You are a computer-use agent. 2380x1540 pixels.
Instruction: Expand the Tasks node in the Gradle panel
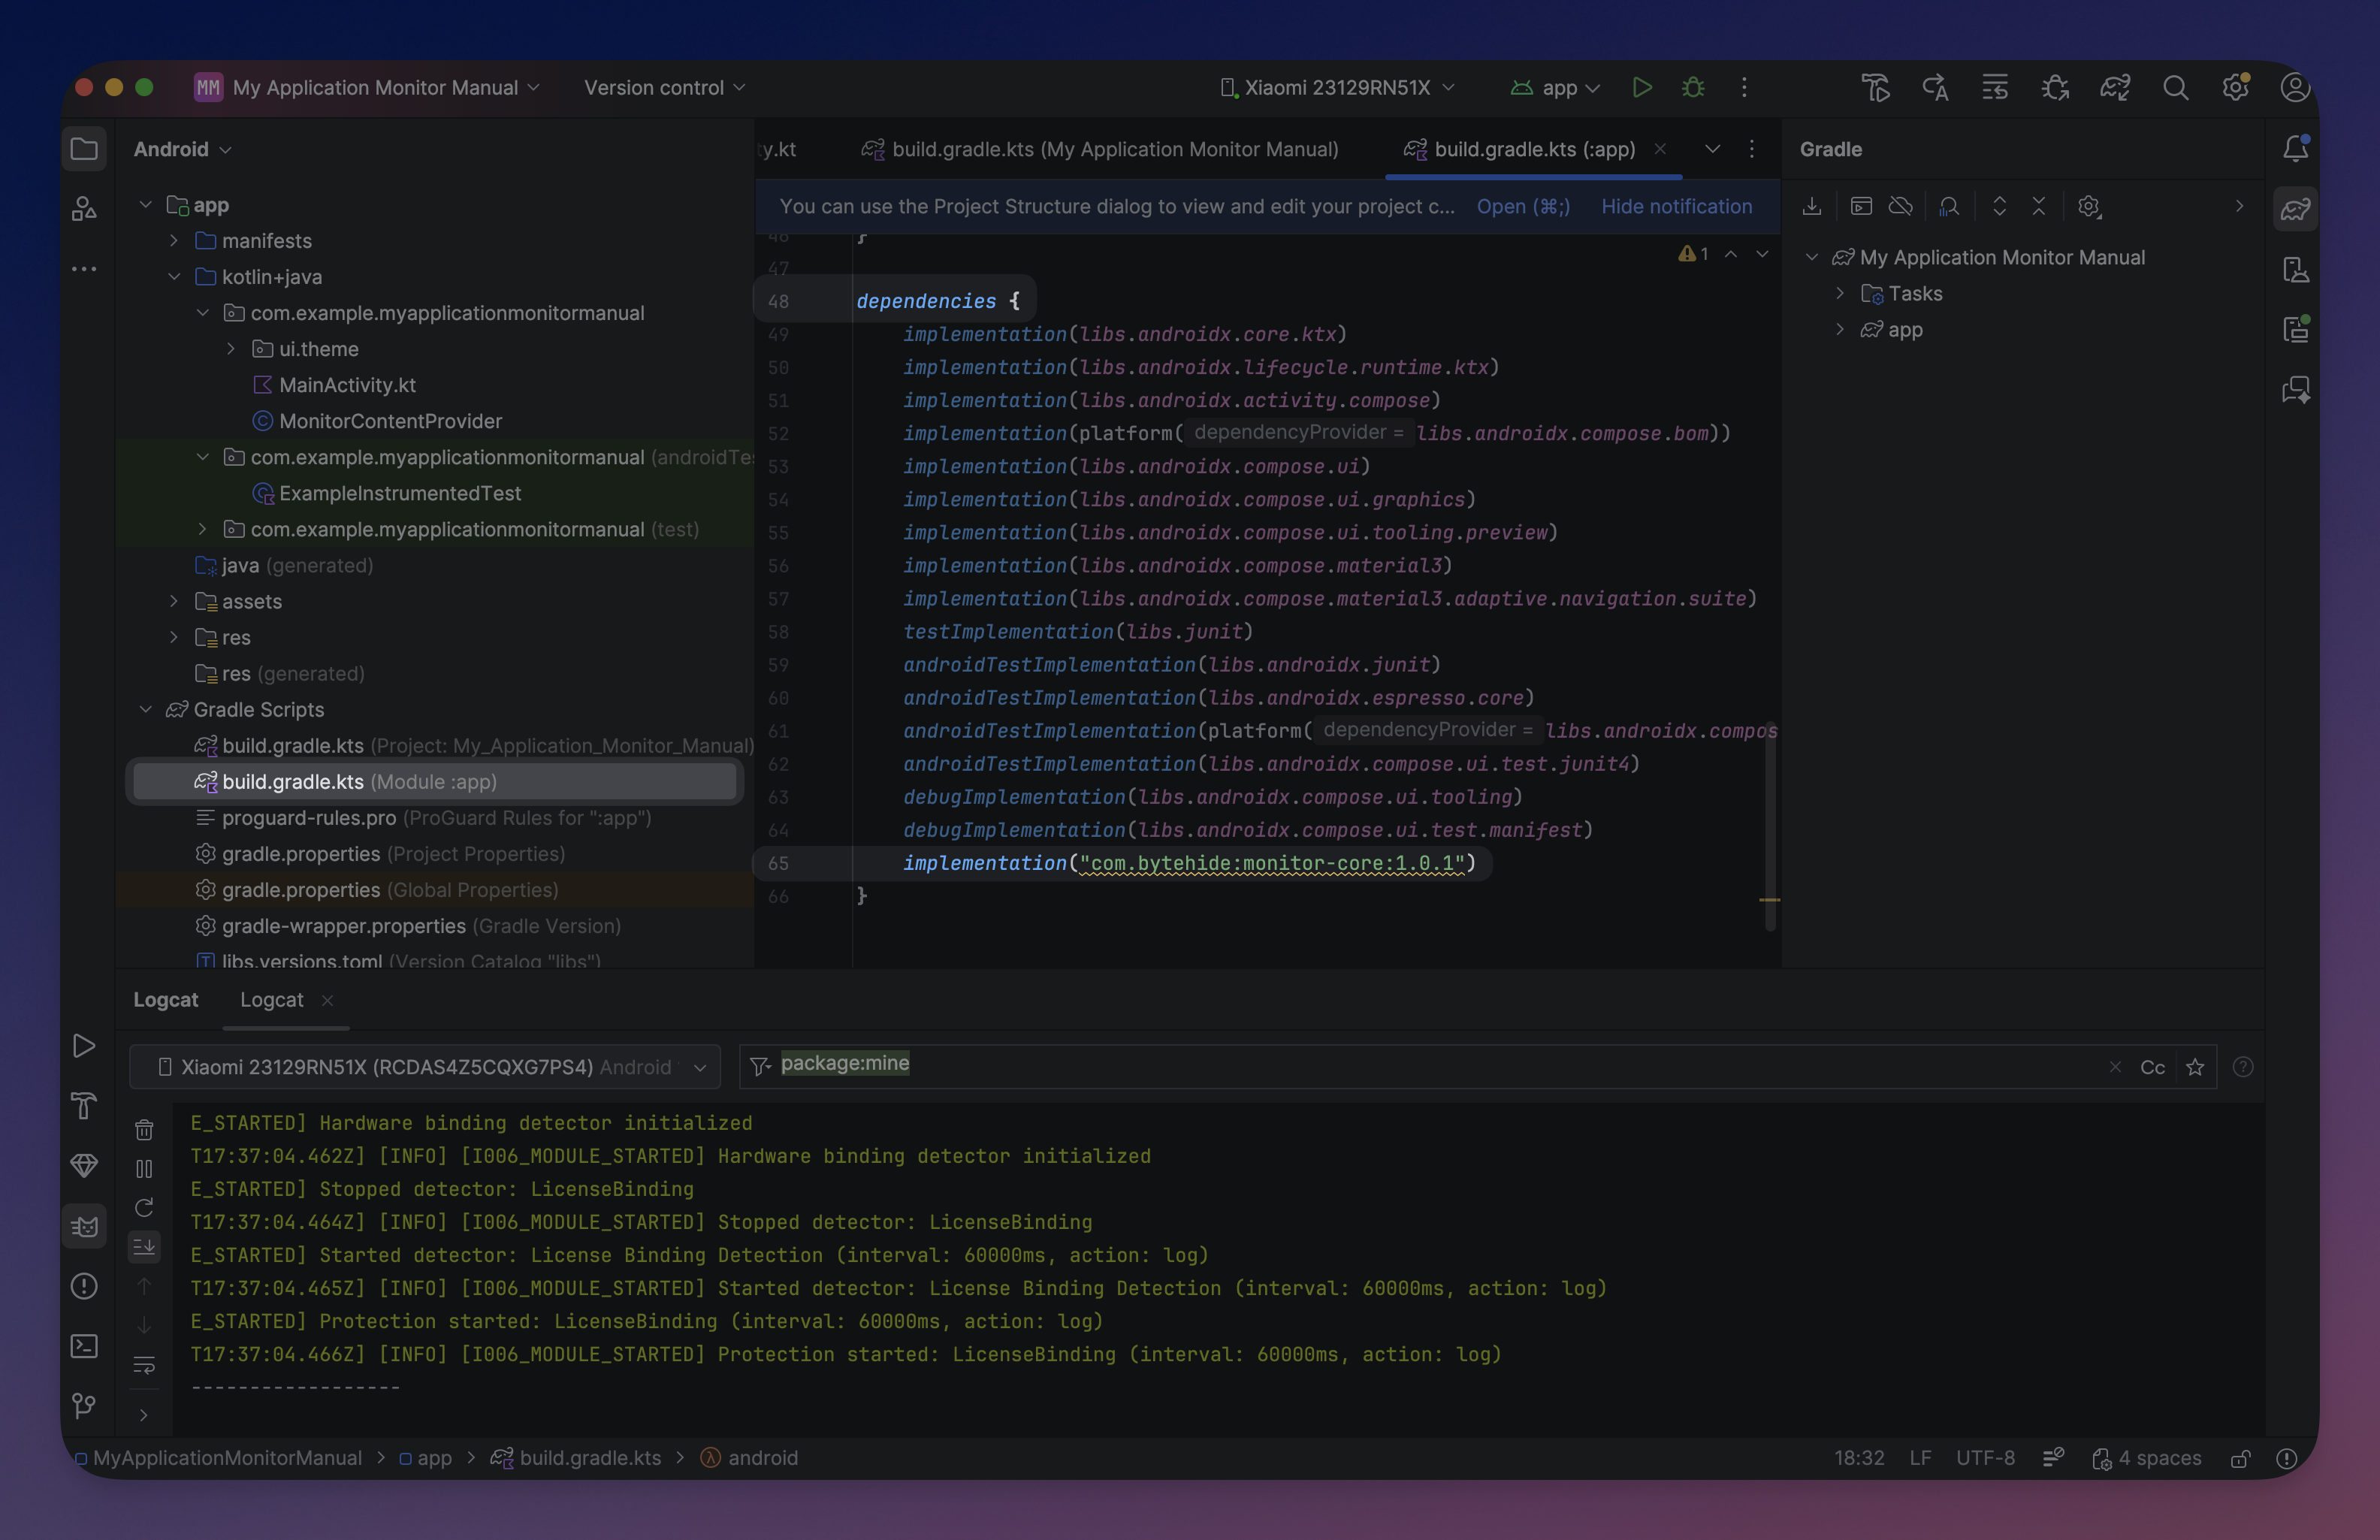pyautogui.click(x=1841, y=293)
